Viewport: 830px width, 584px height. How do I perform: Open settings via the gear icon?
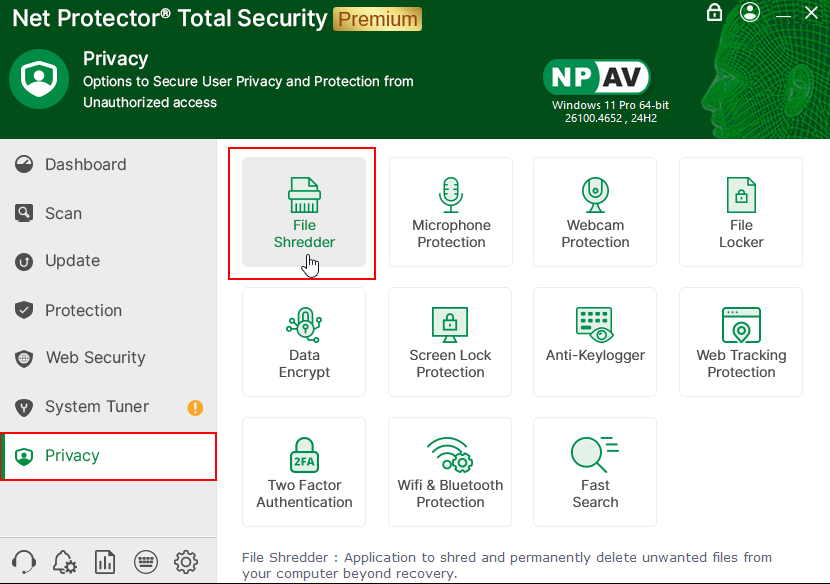186,561
